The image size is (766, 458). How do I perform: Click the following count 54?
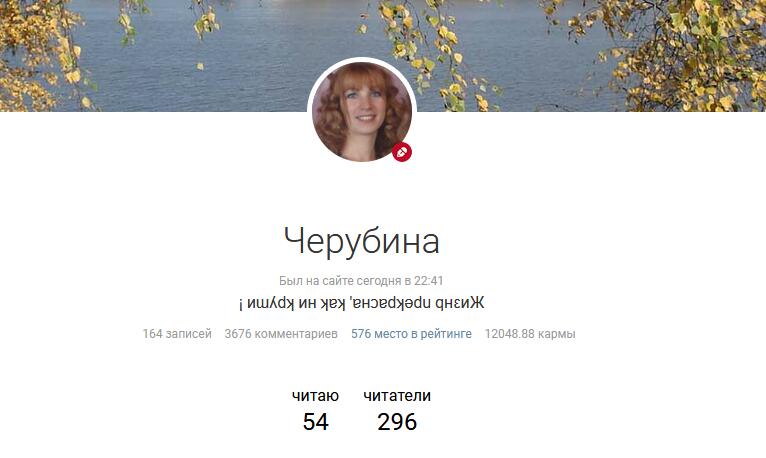point(316,422)
